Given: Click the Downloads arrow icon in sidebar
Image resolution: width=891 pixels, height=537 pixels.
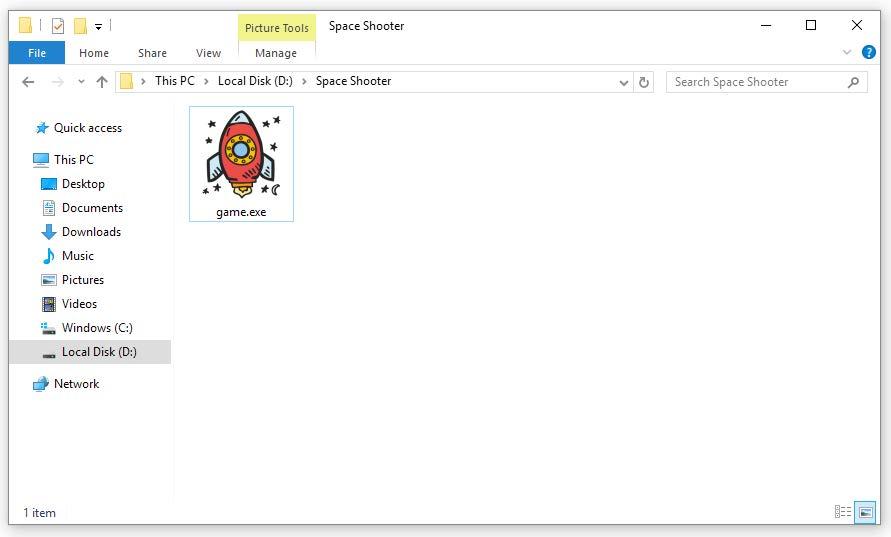Looking at the screenshot, I should tap(49, 232).
